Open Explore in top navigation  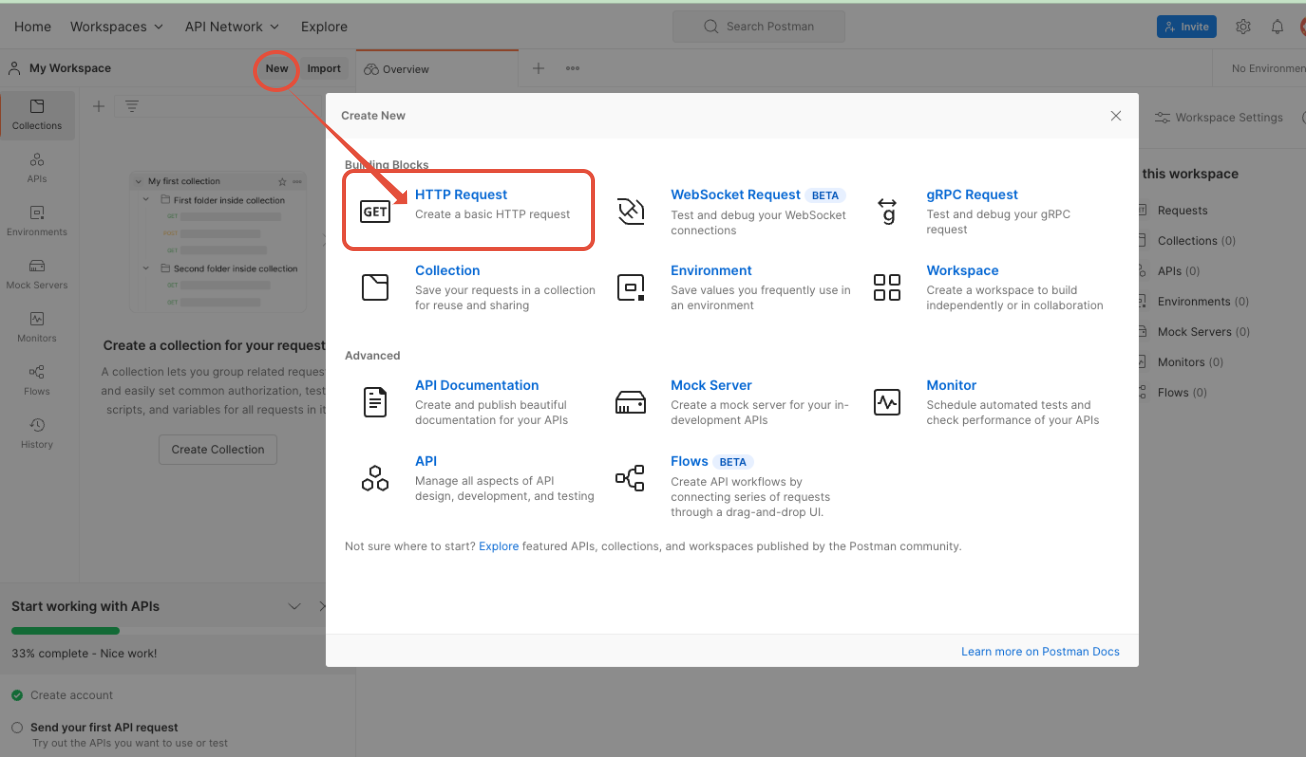pos(324,27)
